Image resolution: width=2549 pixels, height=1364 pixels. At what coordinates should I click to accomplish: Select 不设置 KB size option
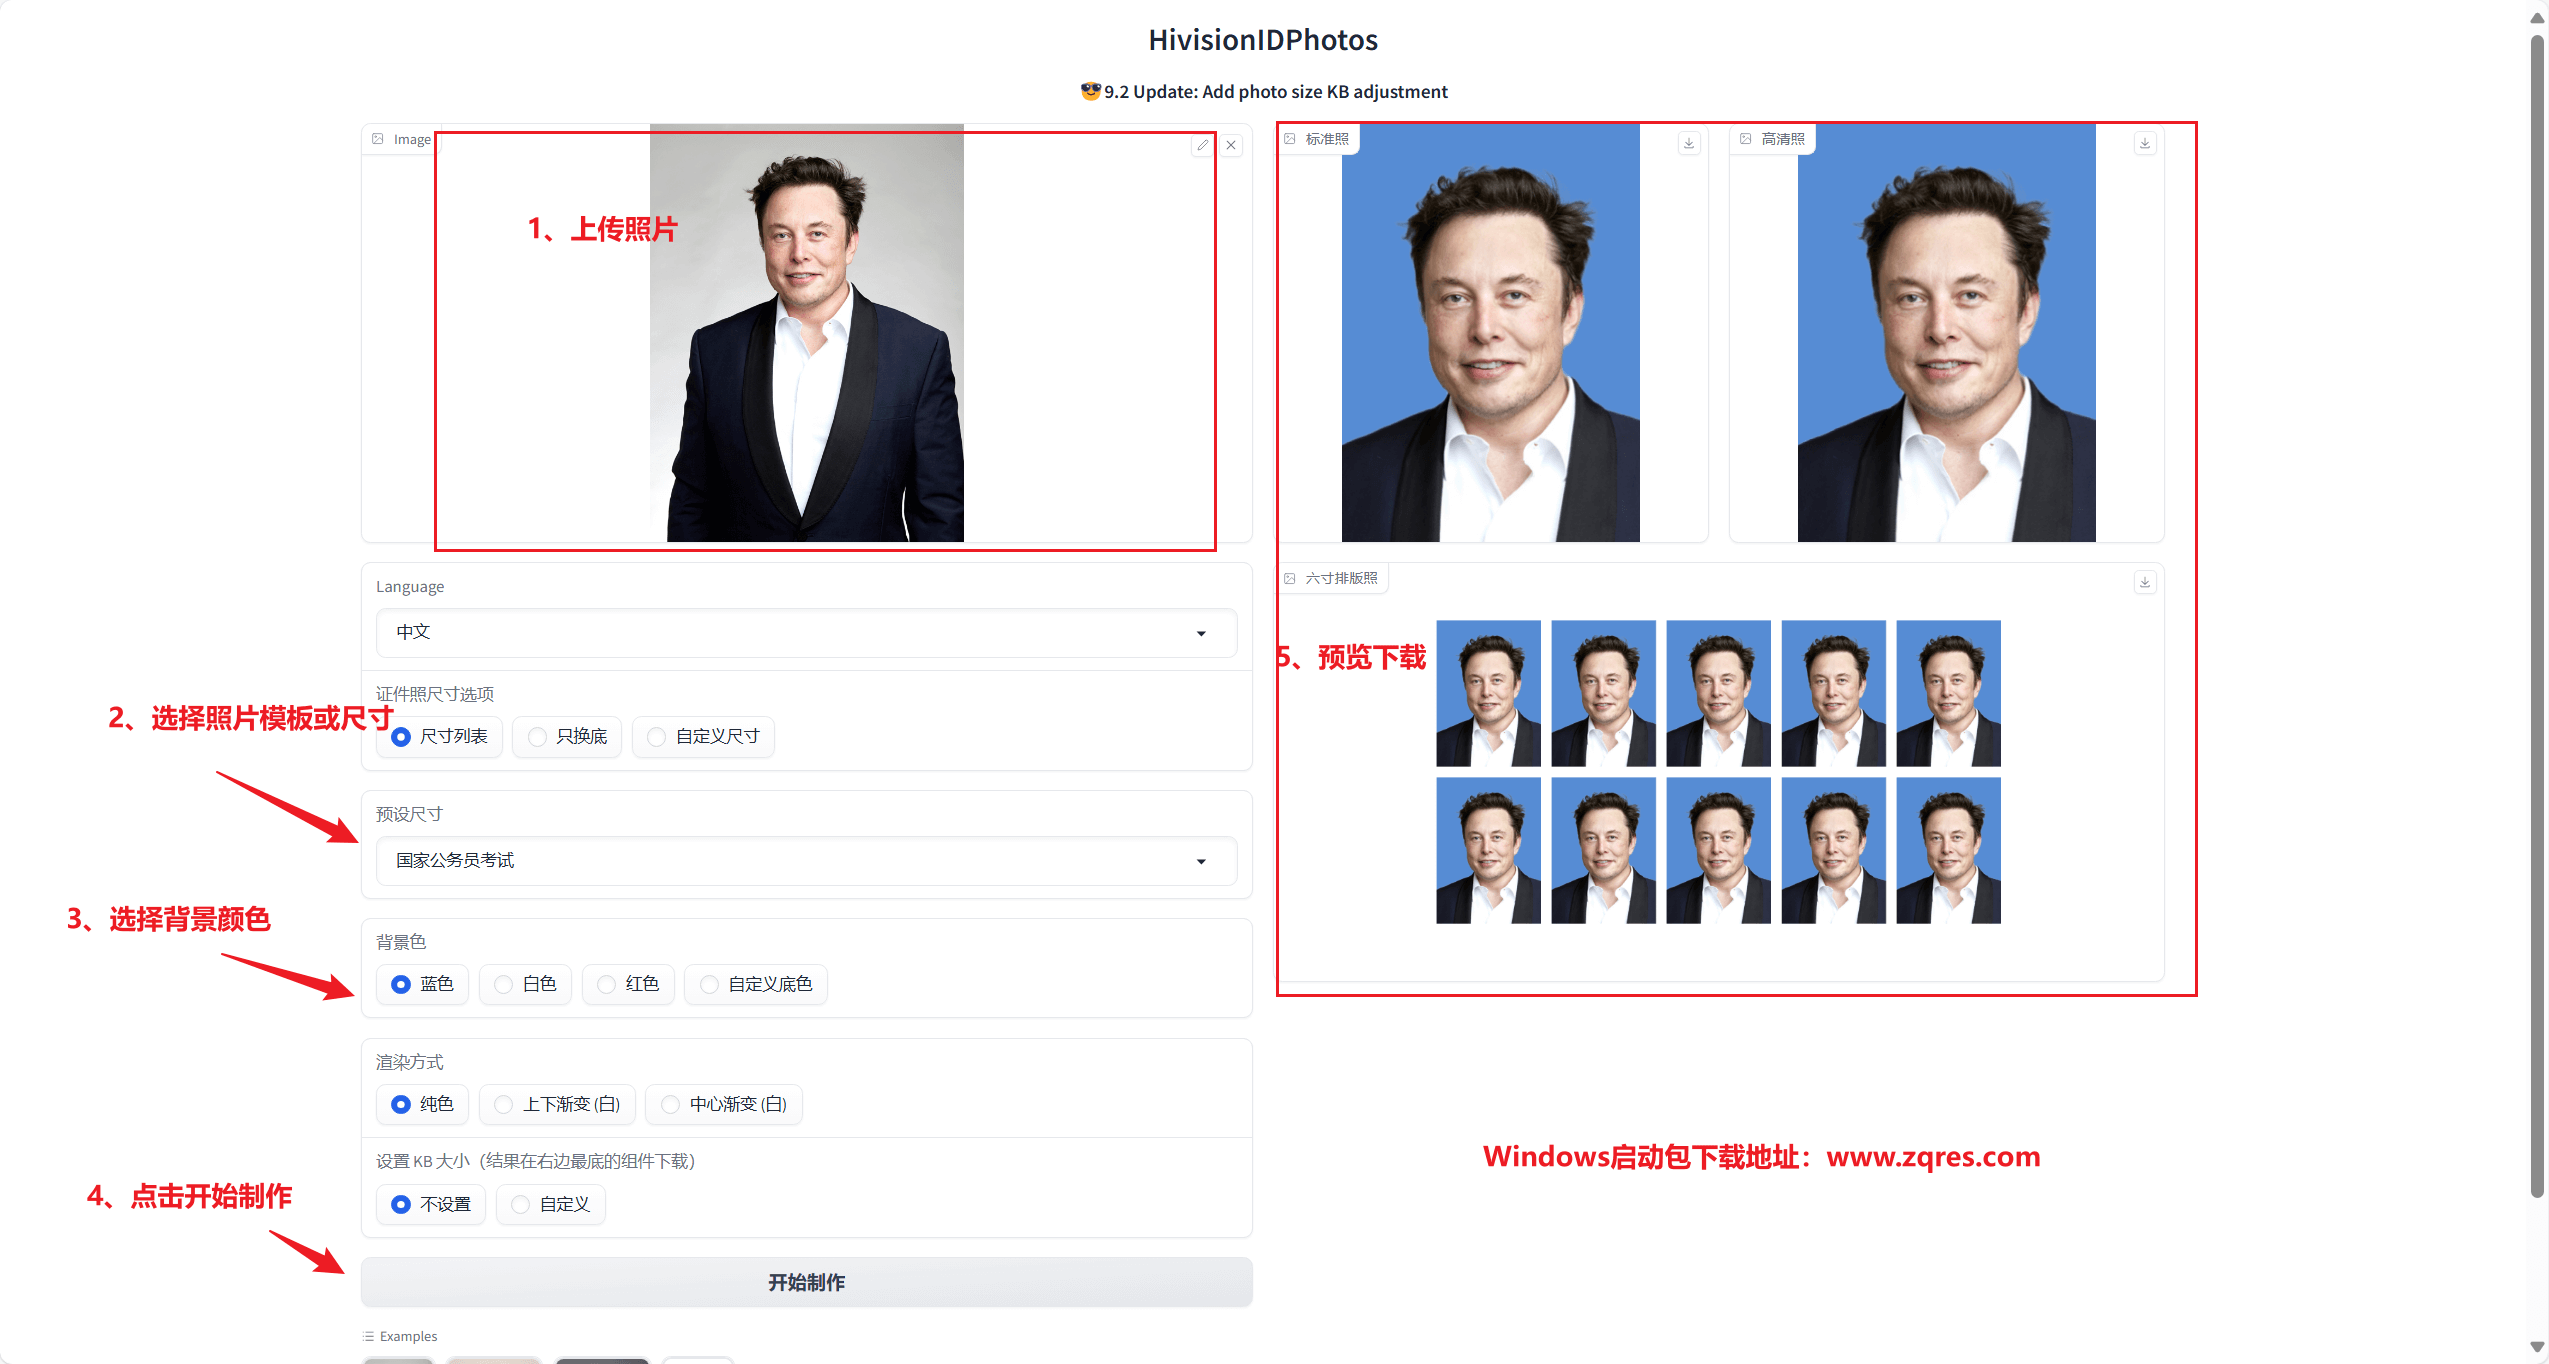431,1205
